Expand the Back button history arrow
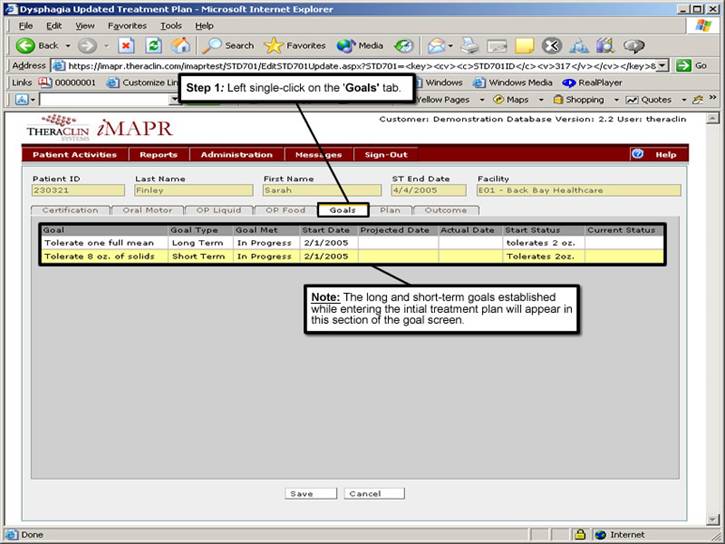The image size is (725, 544). tap(66, 45)
